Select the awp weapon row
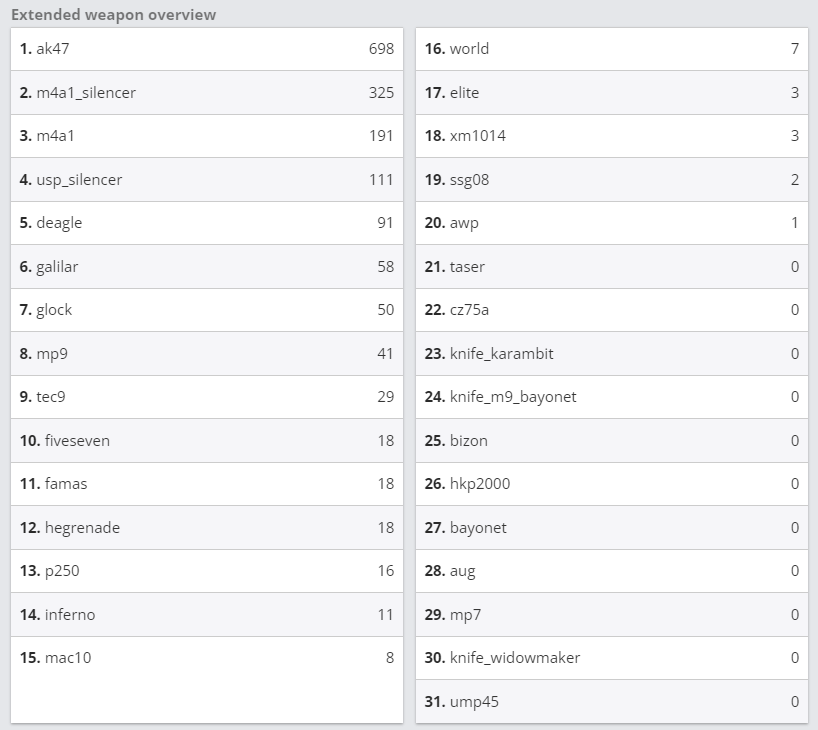The height and width of the screenshot is (730, 818). (611, 223)
